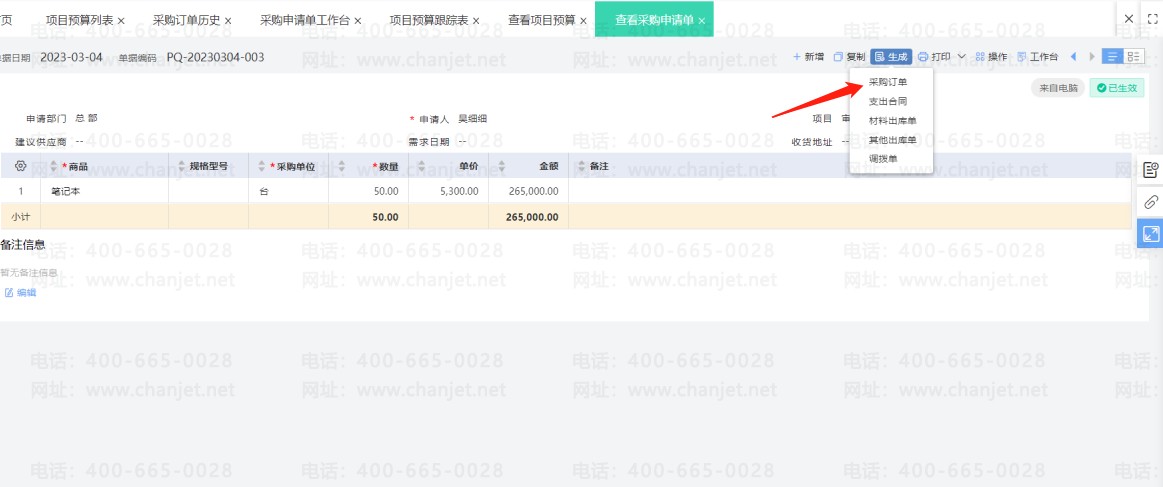Click the 备注信息 section heading
This screenshot has width=1163, height=487.
pyautogui.click(x=23, y=245)
